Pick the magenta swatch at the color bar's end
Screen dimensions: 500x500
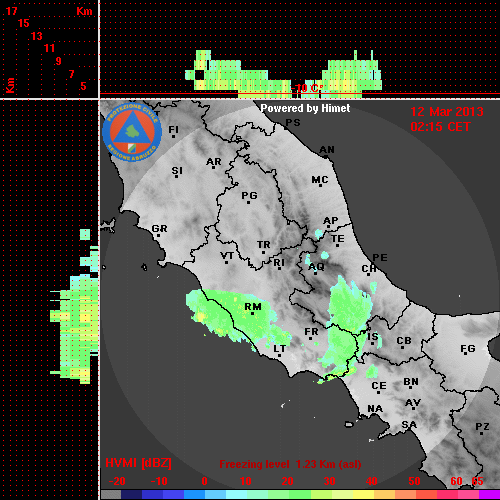tap(489, 495)
